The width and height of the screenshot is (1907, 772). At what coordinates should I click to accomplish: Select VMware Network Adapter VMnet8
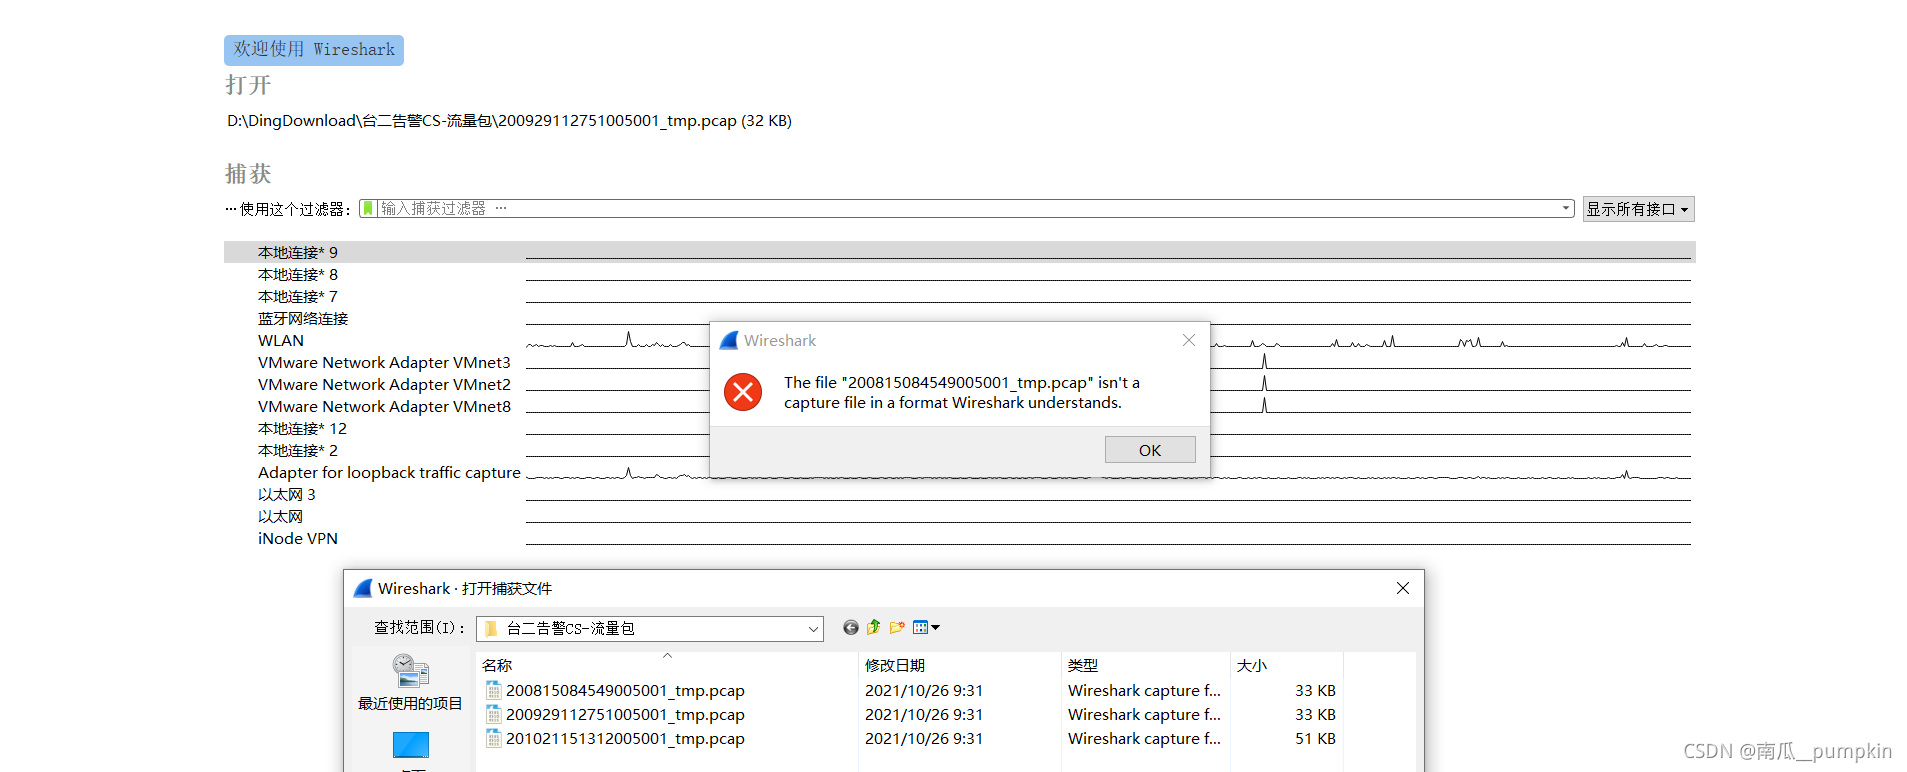(x=384, y=407)
